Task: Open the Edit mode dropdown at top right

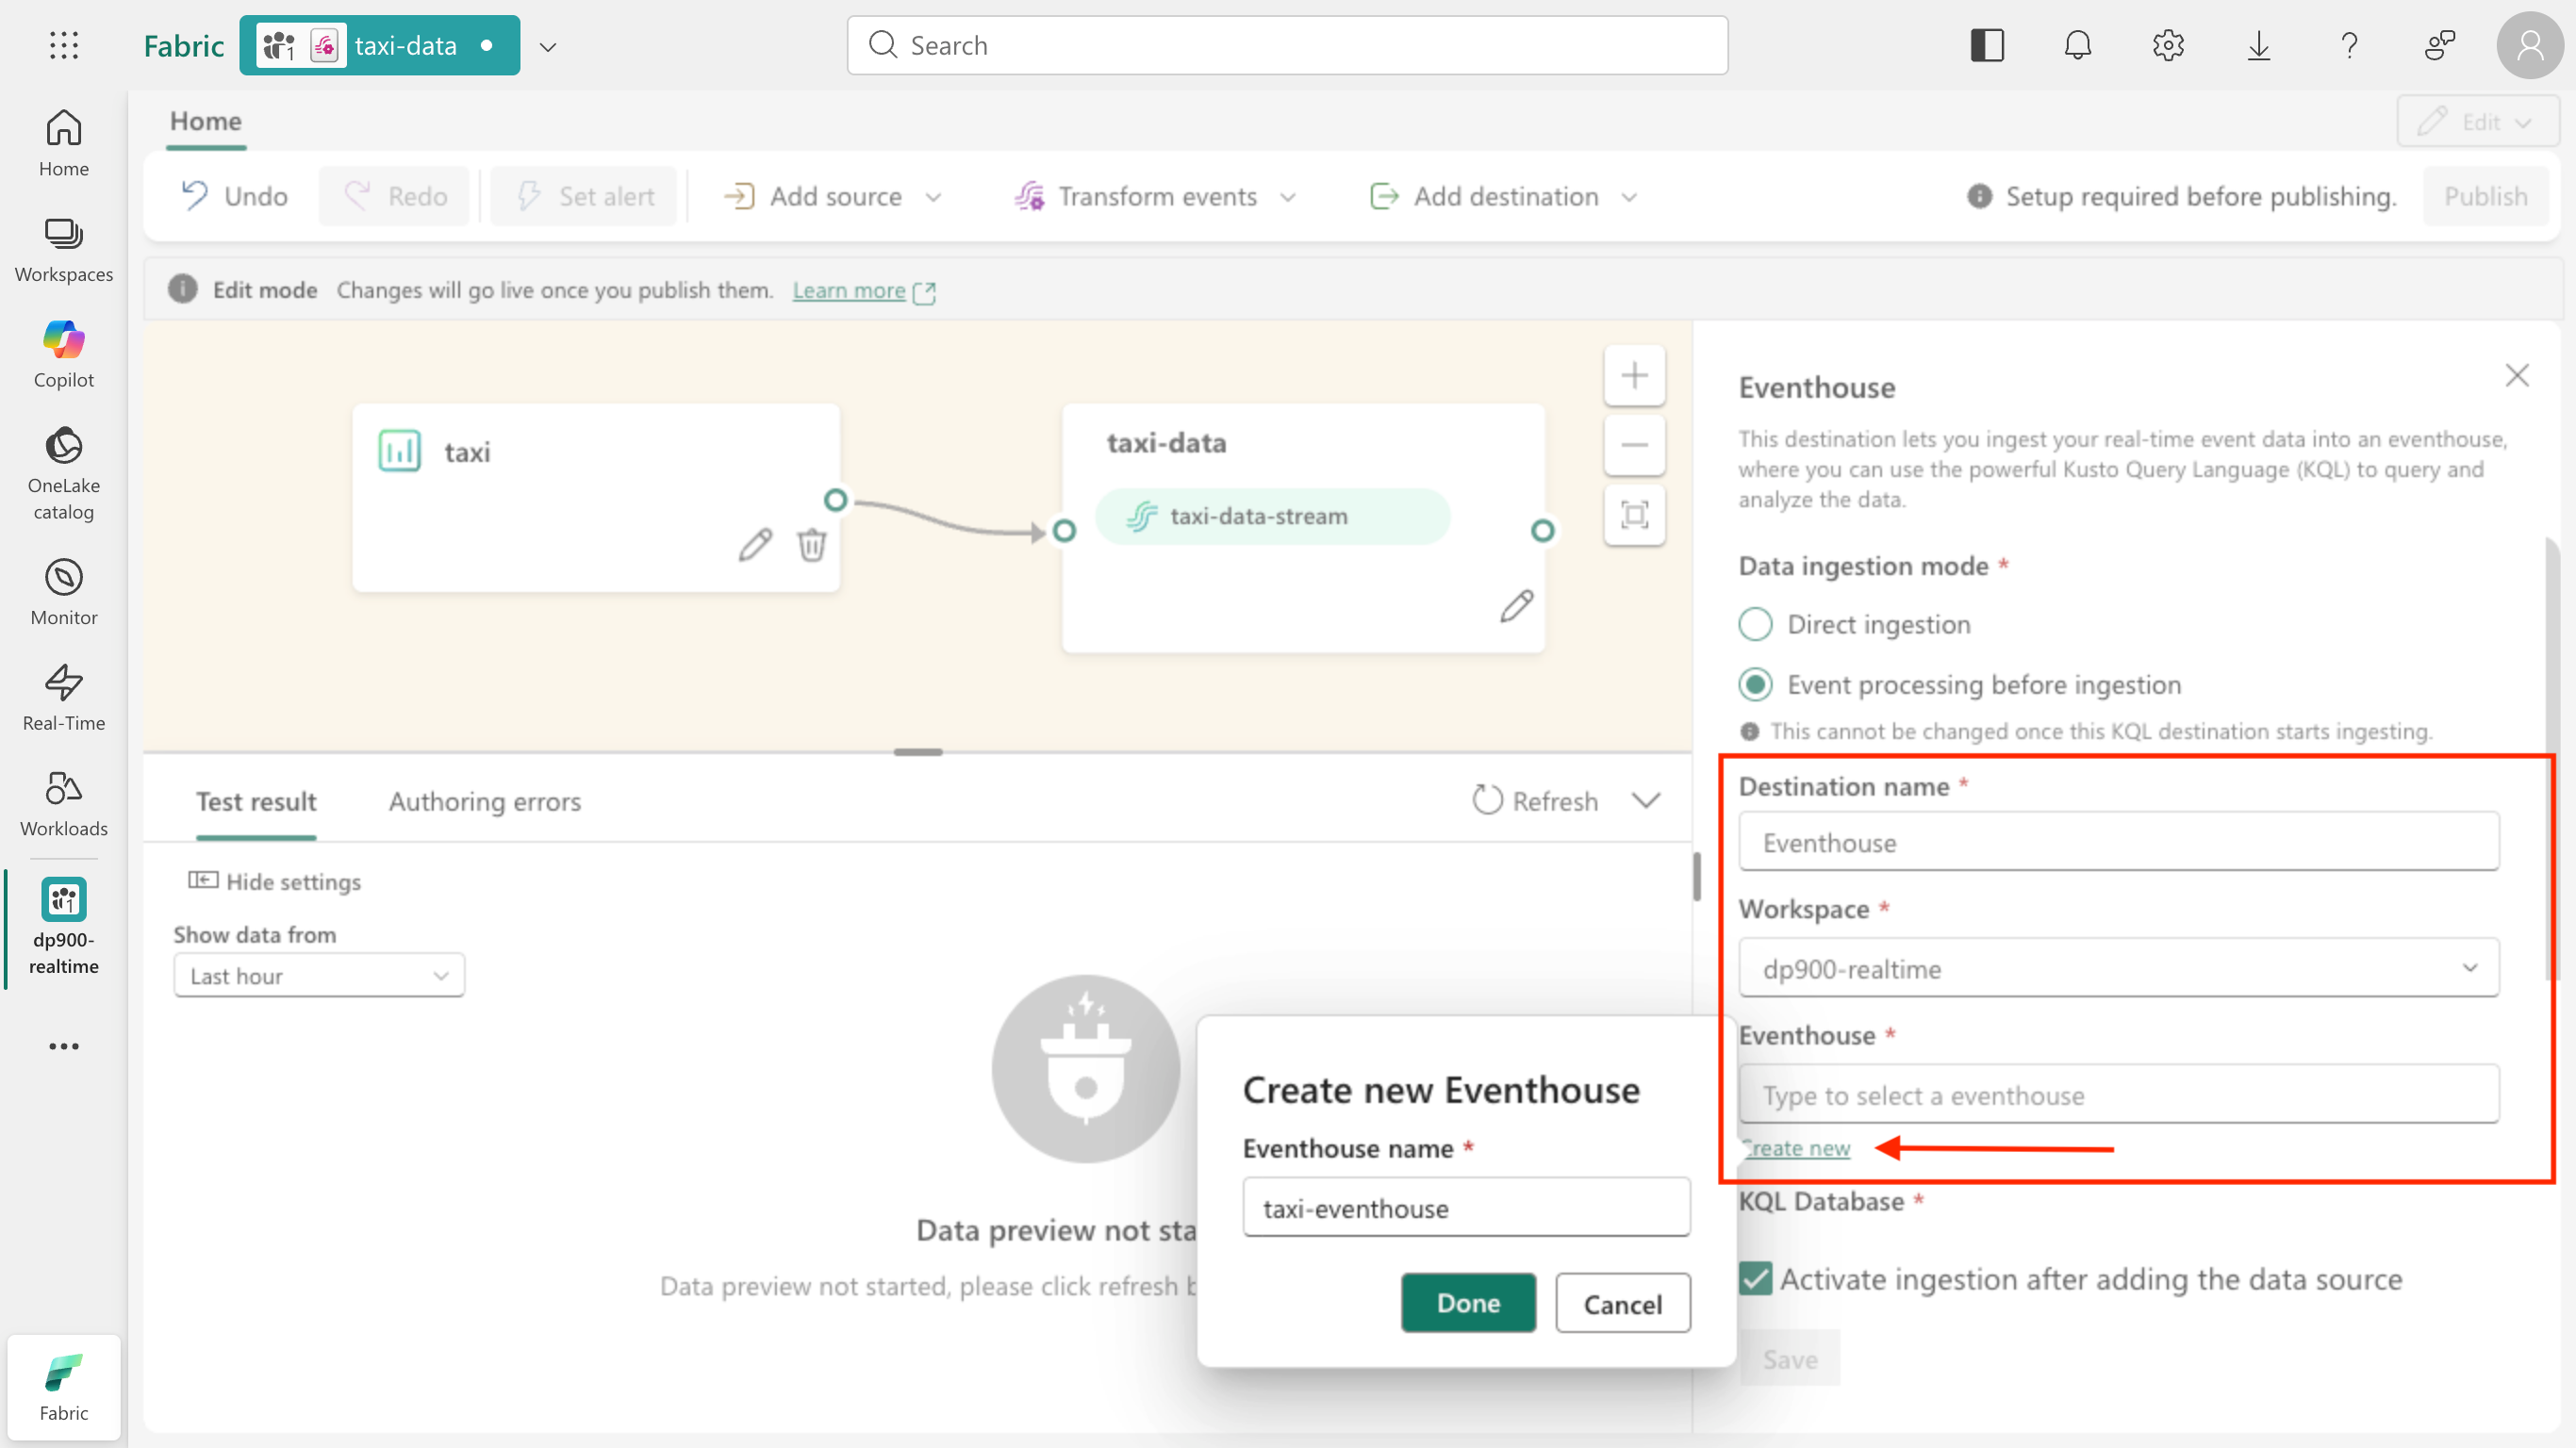Action: click(2477, 122)
